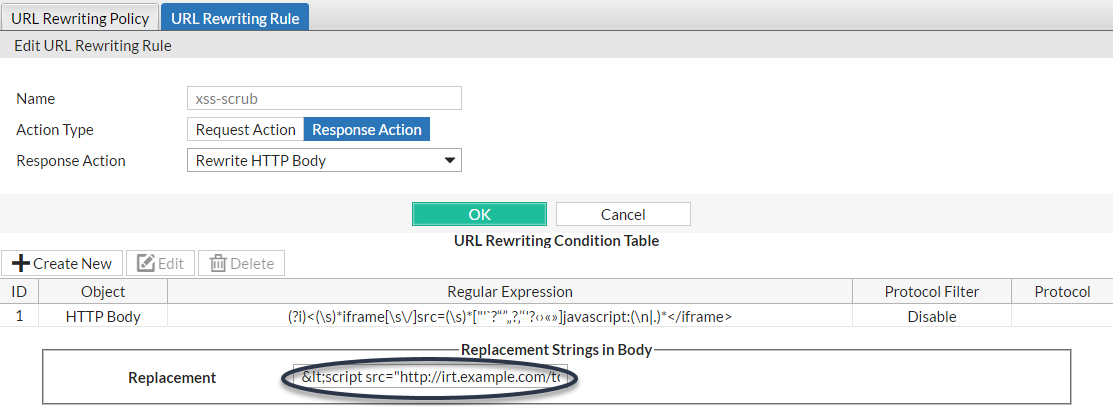Click the Regular Expression column header
The width and height of the screenshot is (1113, 406).
point(509,292)
